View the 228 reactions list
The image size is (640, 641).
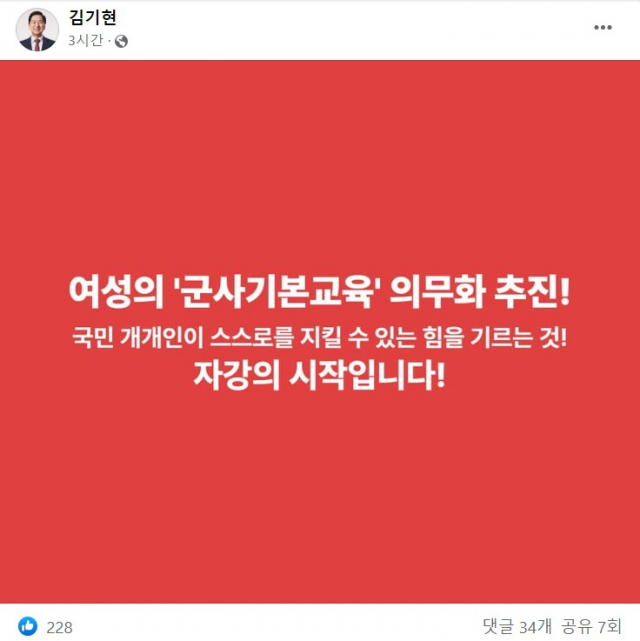(60, 627)
